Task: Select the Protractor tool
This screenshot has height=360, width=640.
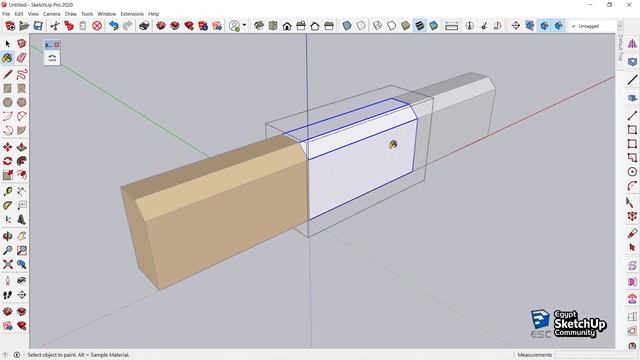Action: coord(7,206)
